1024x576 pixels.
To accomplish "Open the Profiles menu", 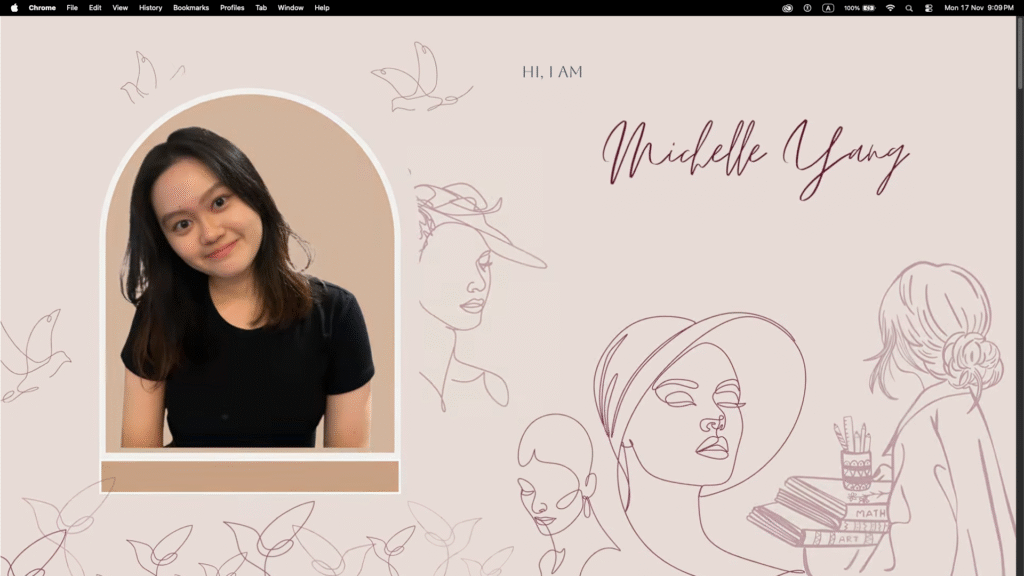I will pos(232,7).
